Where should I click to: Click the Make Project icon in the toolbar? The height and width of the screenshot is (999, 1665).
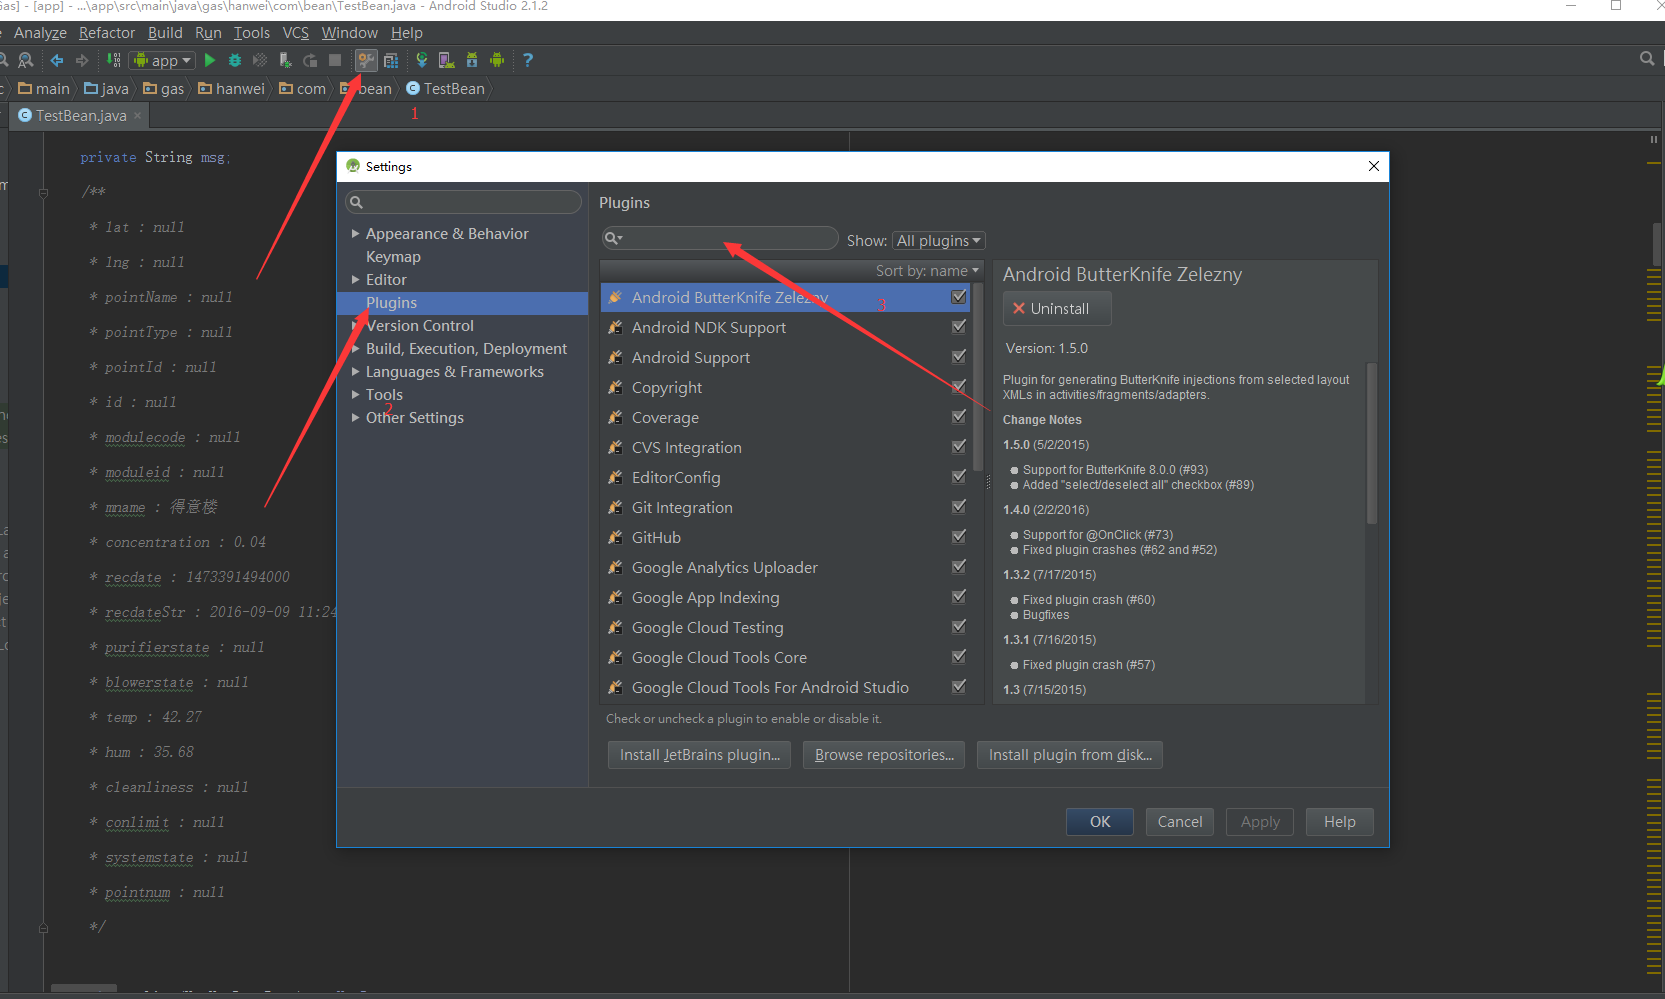tap(114, 60)
